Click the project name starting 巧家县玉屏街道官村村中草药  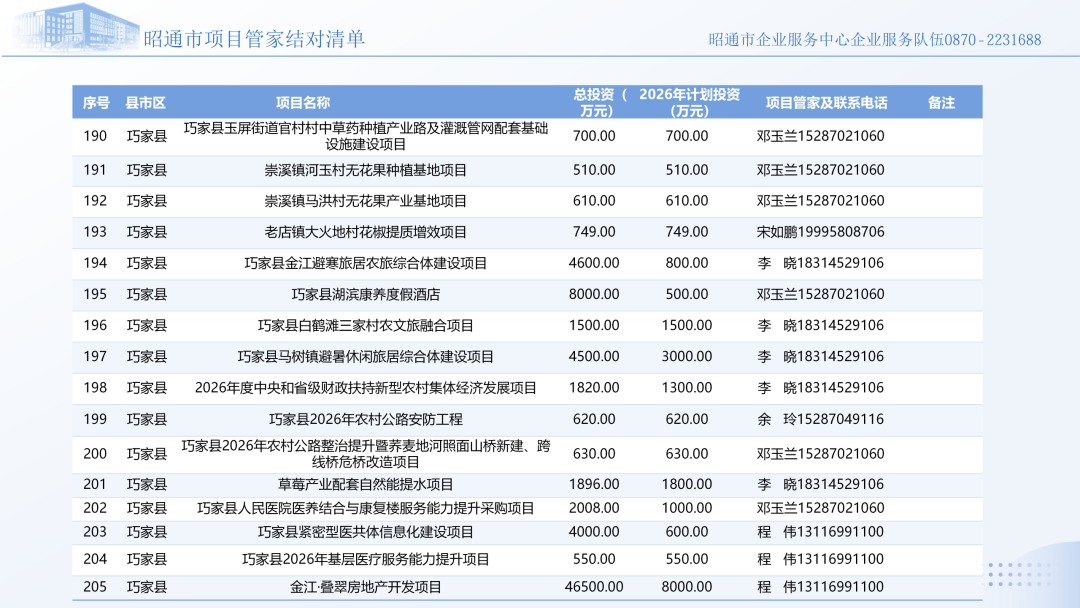pyautogui.click(x=366, y=136)
